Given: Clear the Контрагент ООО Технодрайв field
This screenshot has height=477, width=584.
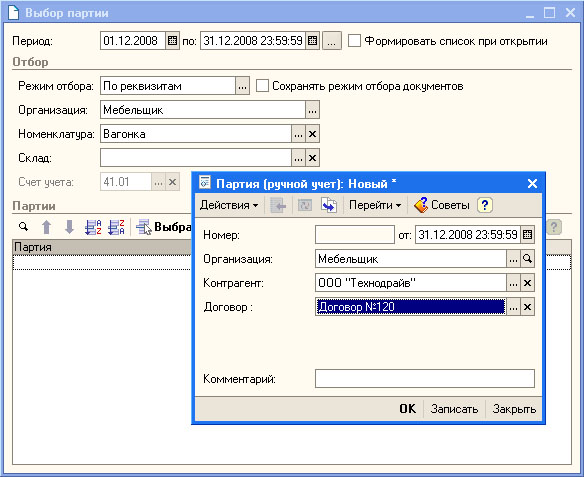Looking at the screenshot, I should [x=527, y=283].
